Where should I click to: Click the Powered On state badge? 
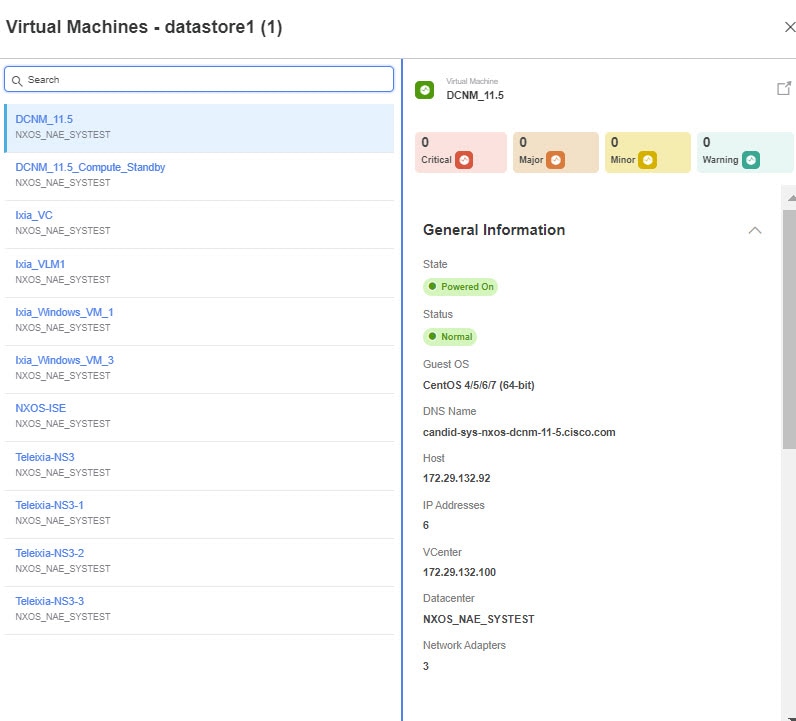coord(460,287)
